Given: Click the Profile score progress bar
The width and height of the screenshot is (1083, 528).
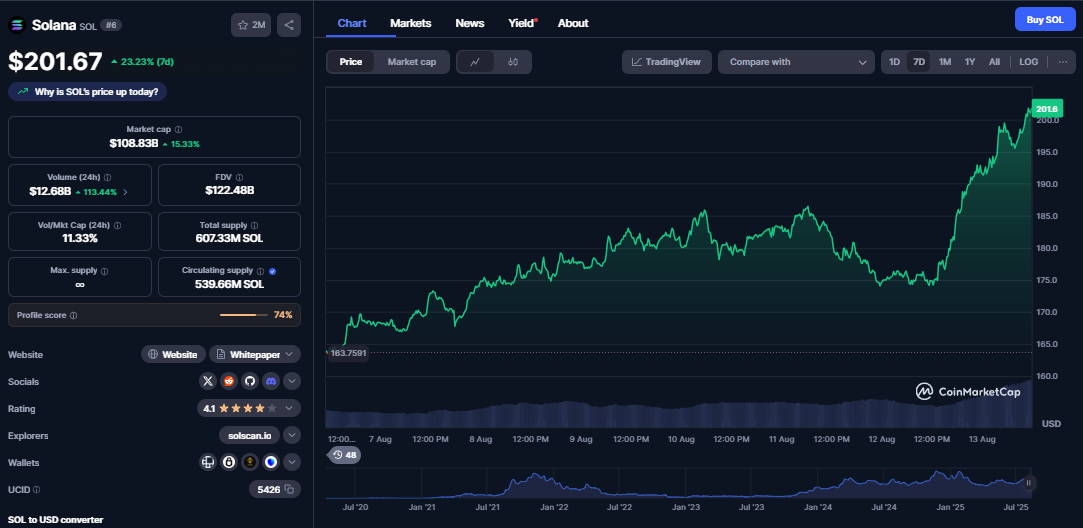Looking at the screenshot, I should click(244, 315).
